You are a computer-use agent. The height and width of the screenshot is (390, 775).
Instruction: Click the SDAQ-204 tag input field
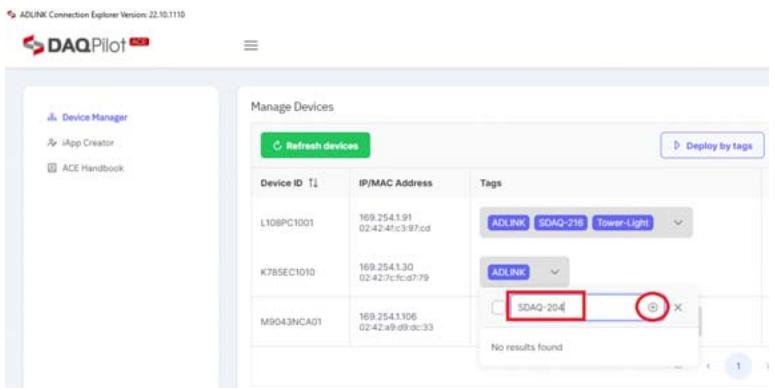(546, 306)
